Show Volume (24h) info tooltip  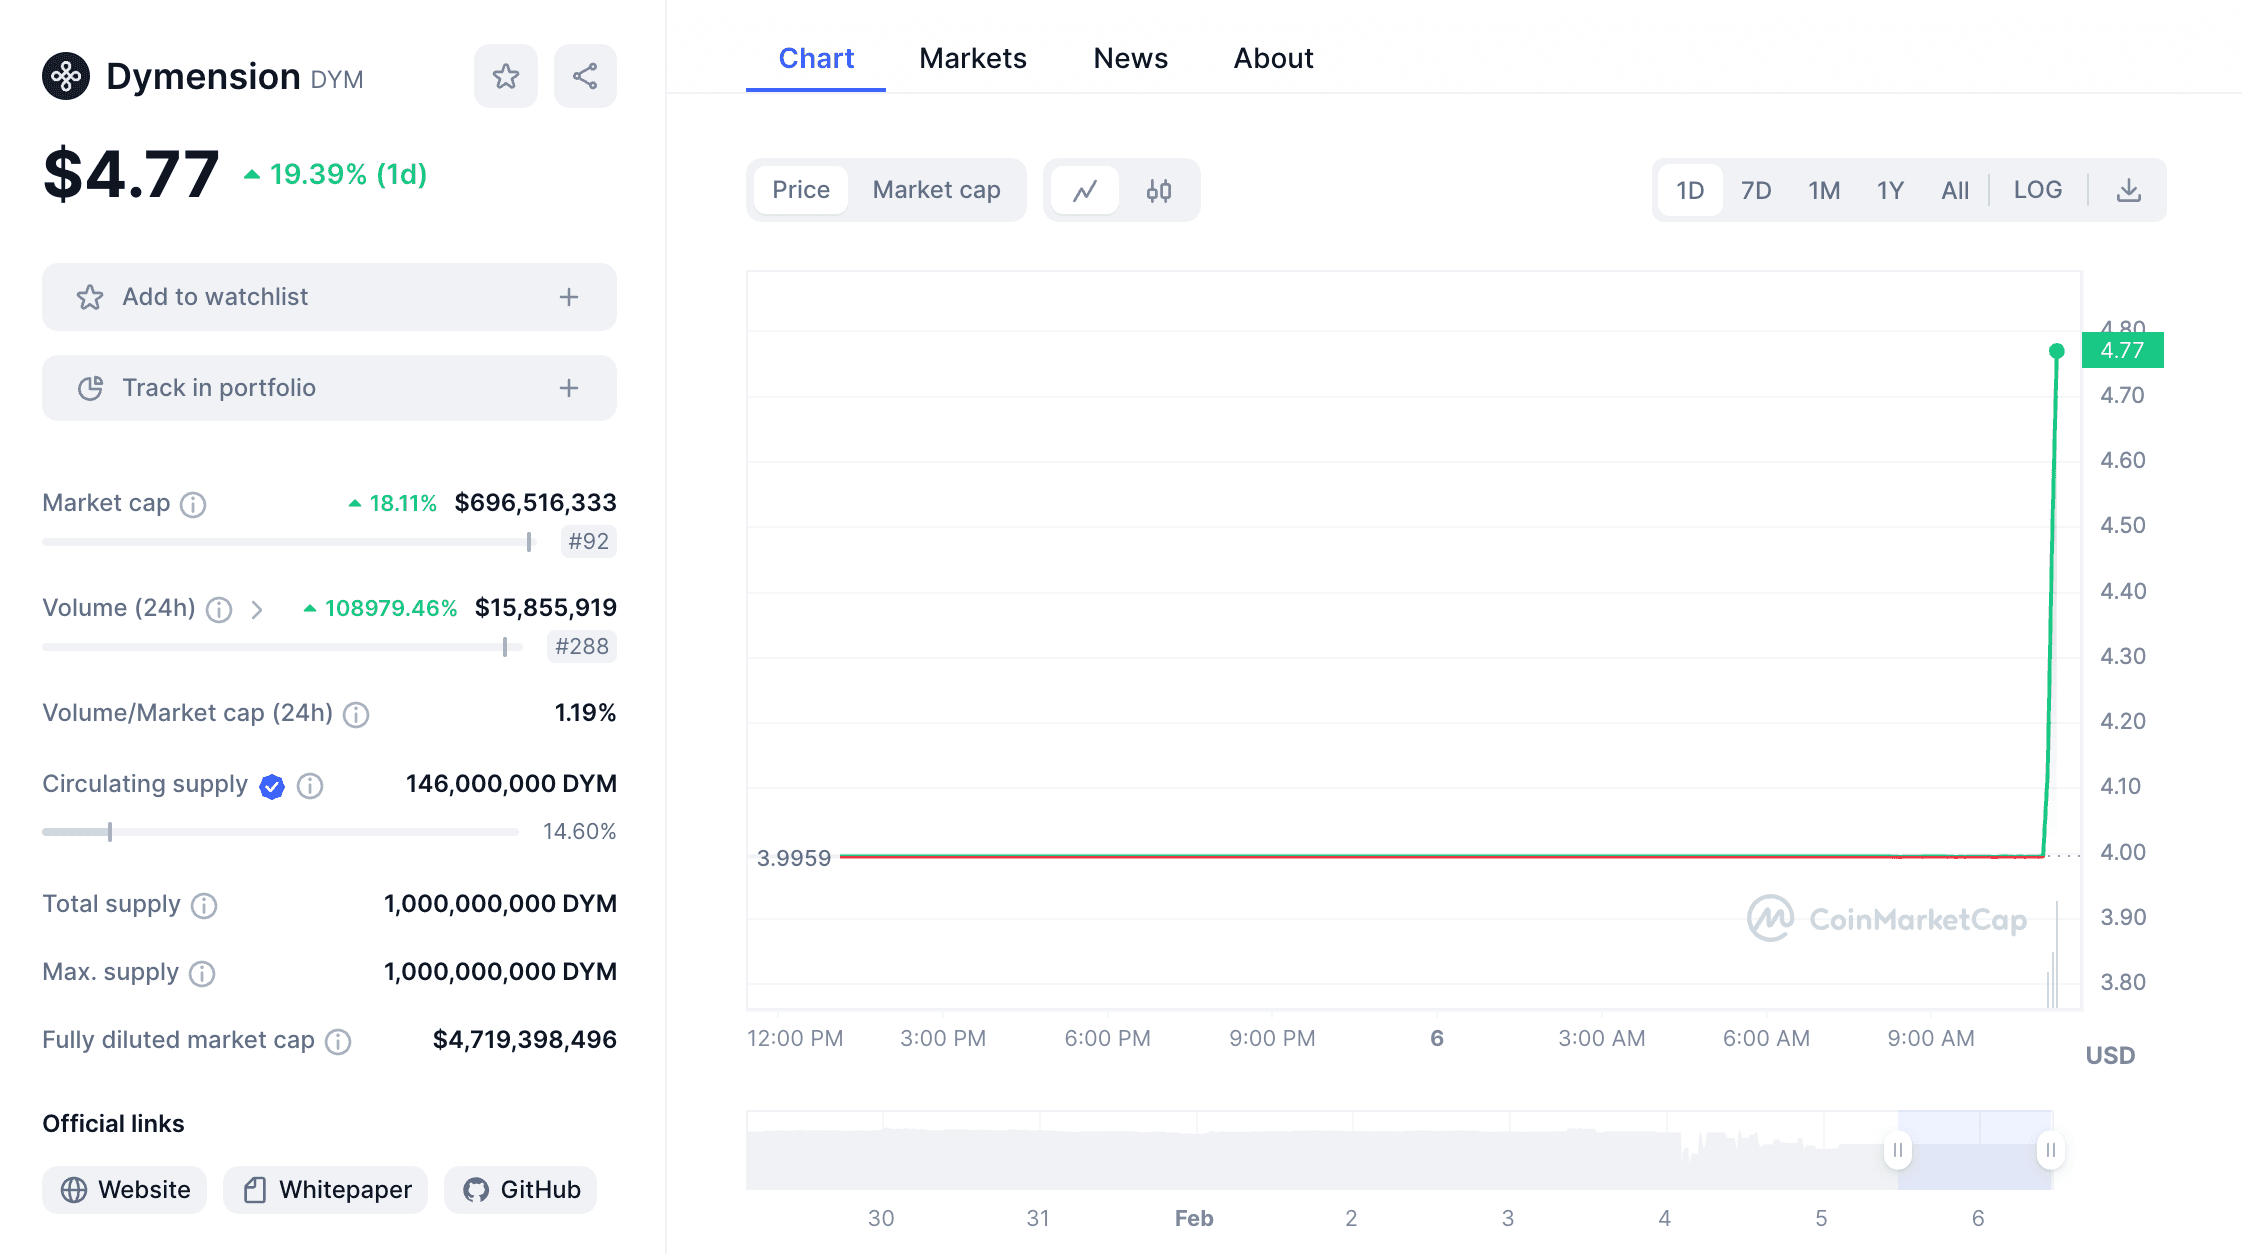(219, 609)
